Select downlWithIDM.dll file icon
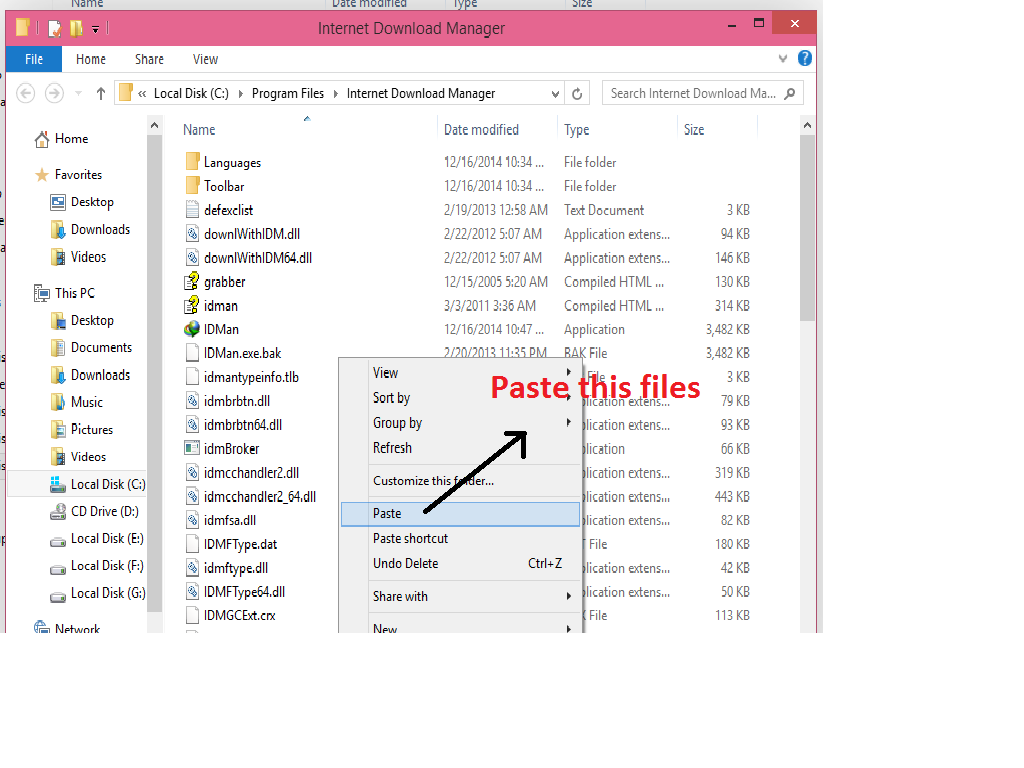 (x=192, y=234)
